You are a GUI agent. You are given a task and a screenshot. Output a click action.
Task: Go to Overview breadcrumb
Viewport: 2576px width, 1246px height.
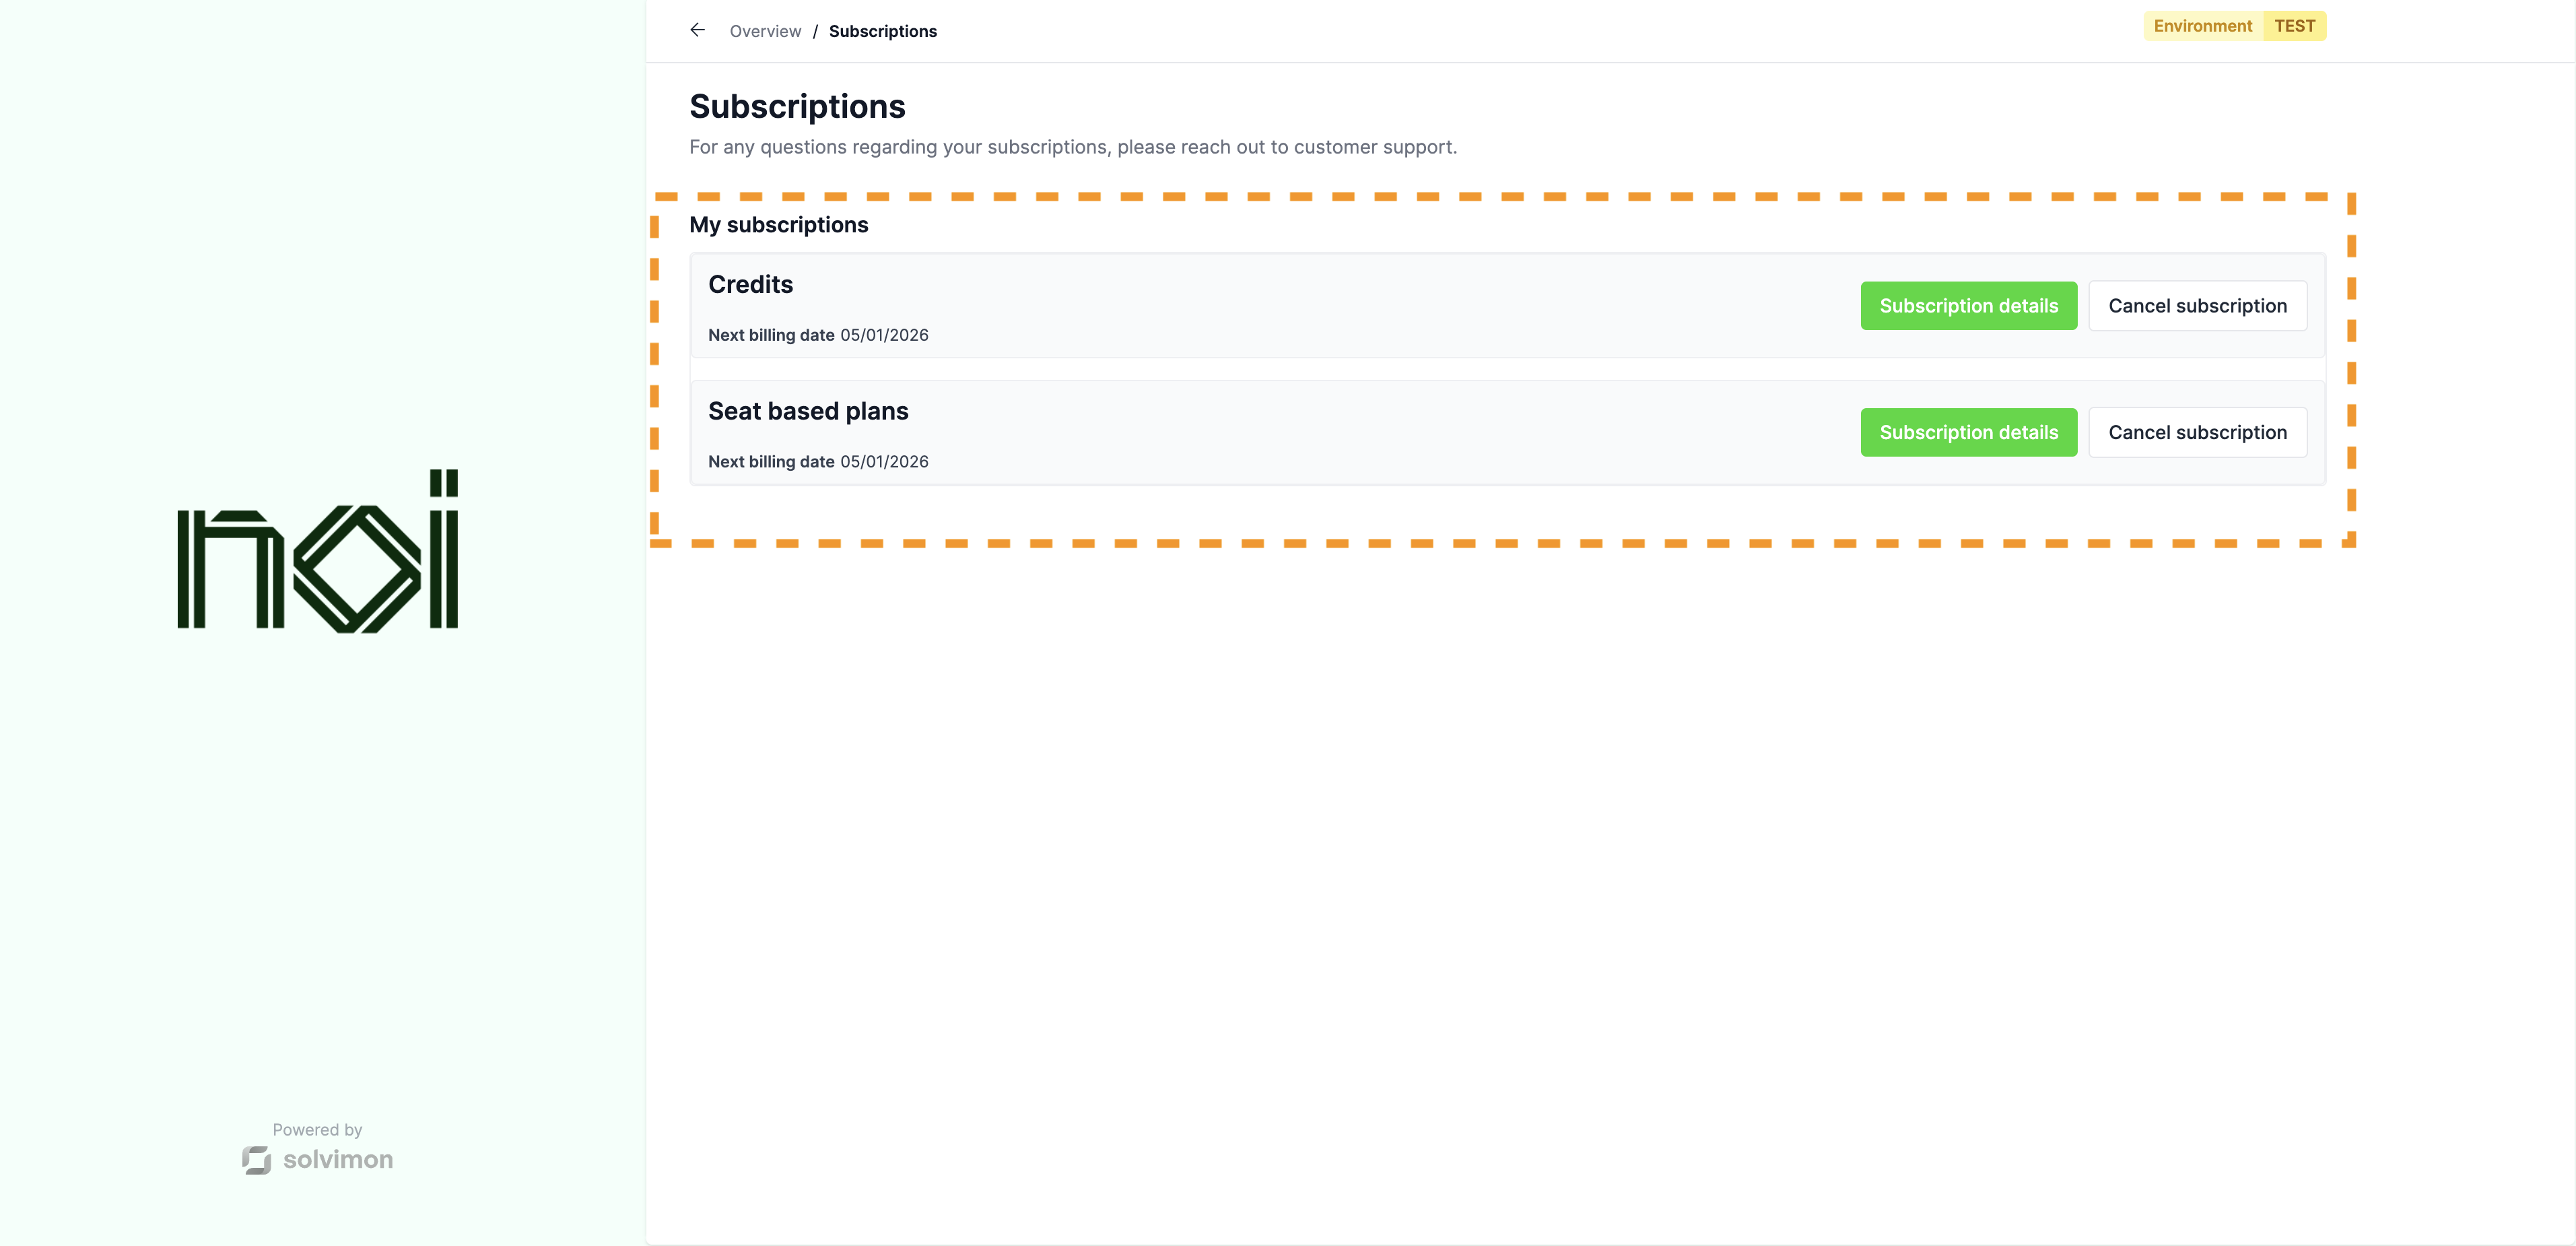pos(765,31)
